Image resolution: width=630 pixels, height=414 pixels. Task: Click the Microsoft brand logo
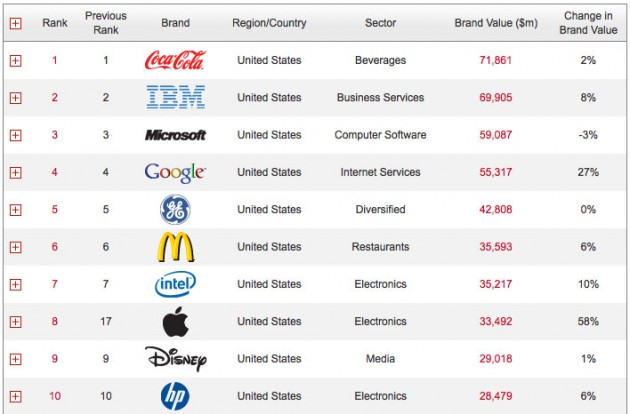pos(175,135)
